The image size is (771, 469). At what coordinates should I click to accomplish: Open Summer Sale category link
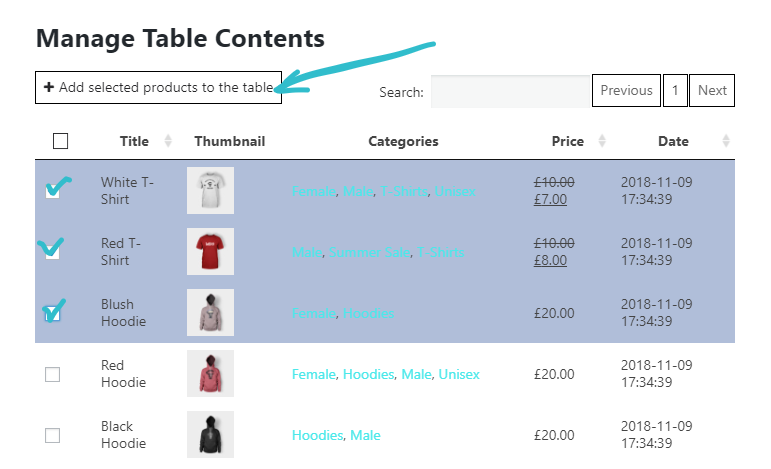[x=369, y=252]
